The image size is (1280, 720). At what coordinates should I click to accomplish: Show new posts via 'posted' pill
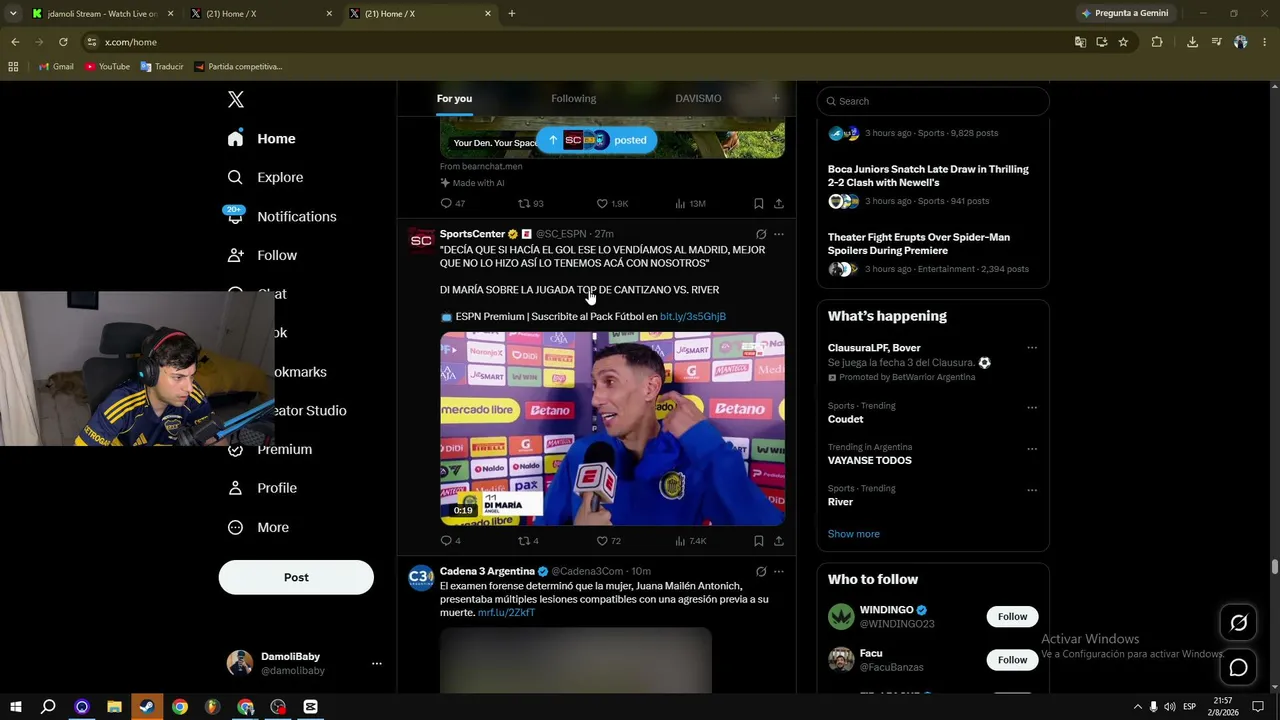(x=597, y=140)
